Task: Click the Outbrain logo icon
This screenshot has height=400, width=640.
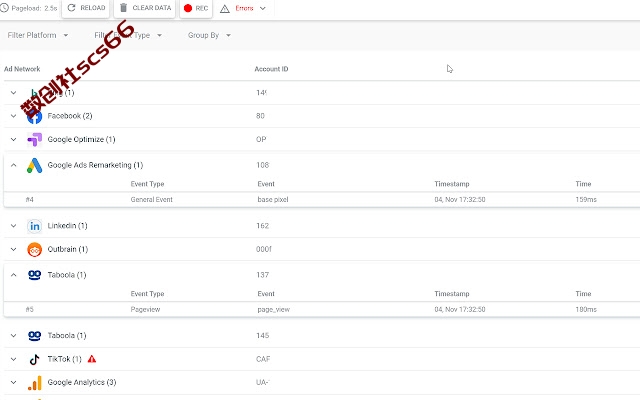Action: (x=35, y=249)
